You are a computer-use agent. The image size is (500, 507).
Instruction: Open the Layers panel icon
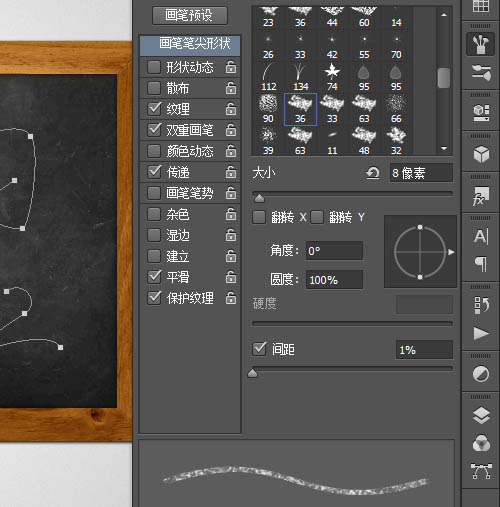pos(481,415)
